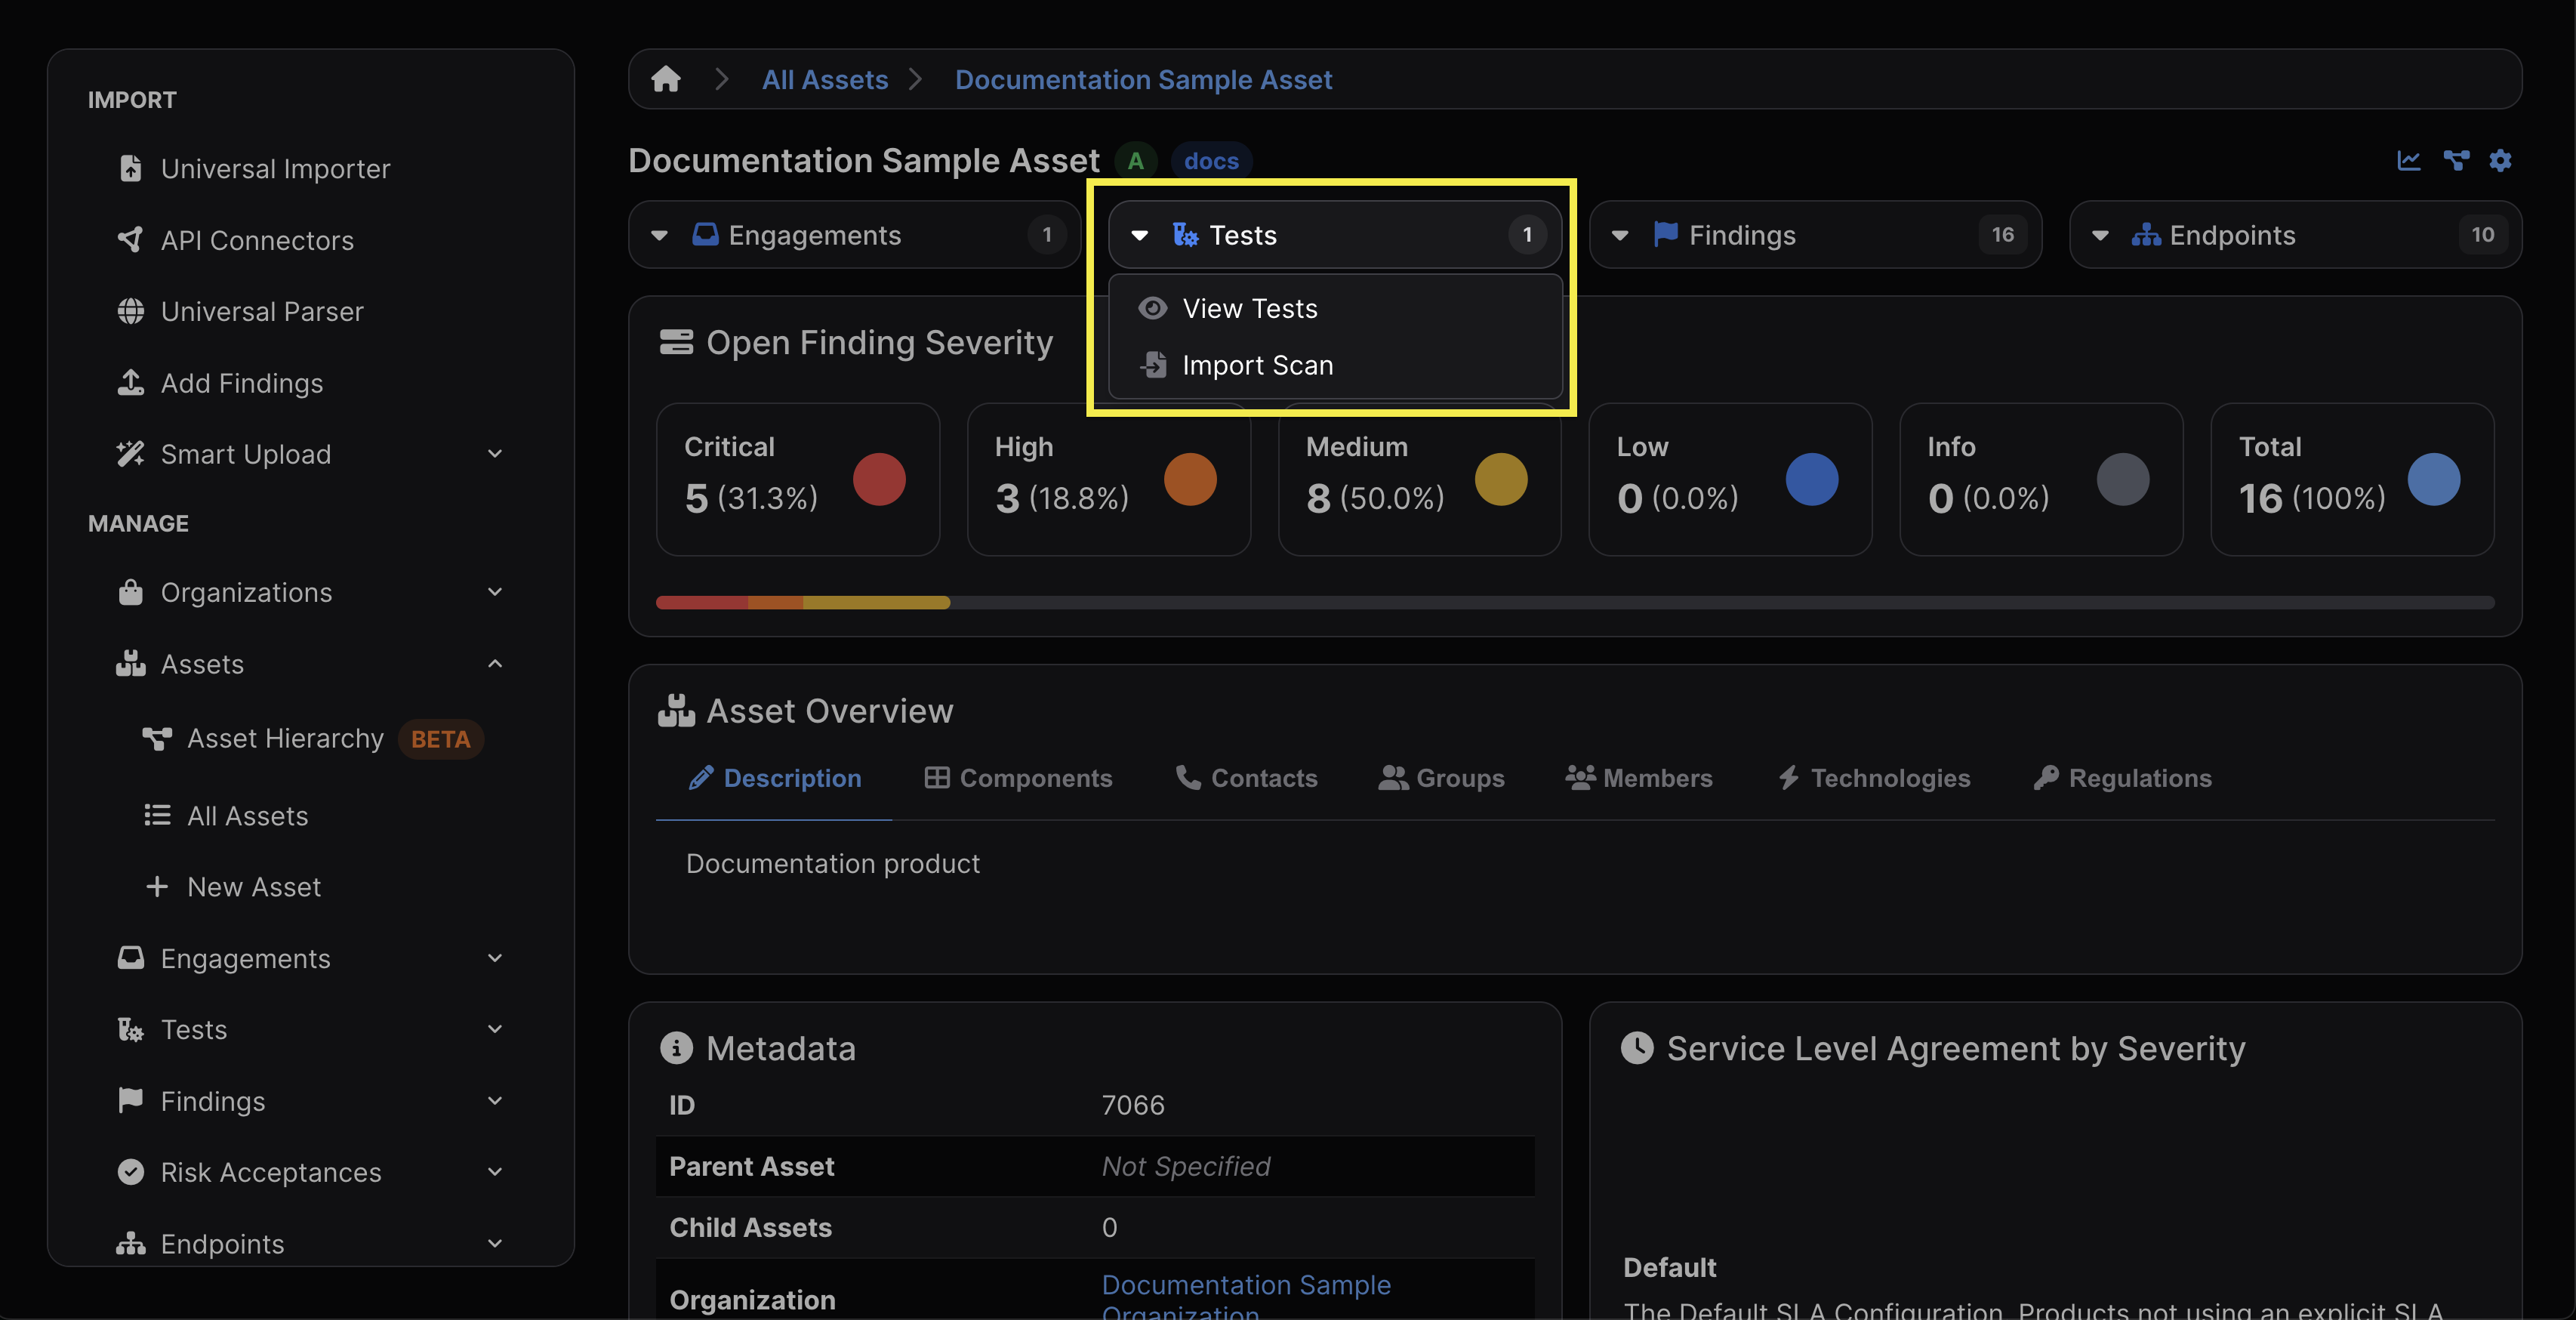Click the metrics chart icon
The width and height of the screenshot is (2576, 1320).
tap(2408, 160)
